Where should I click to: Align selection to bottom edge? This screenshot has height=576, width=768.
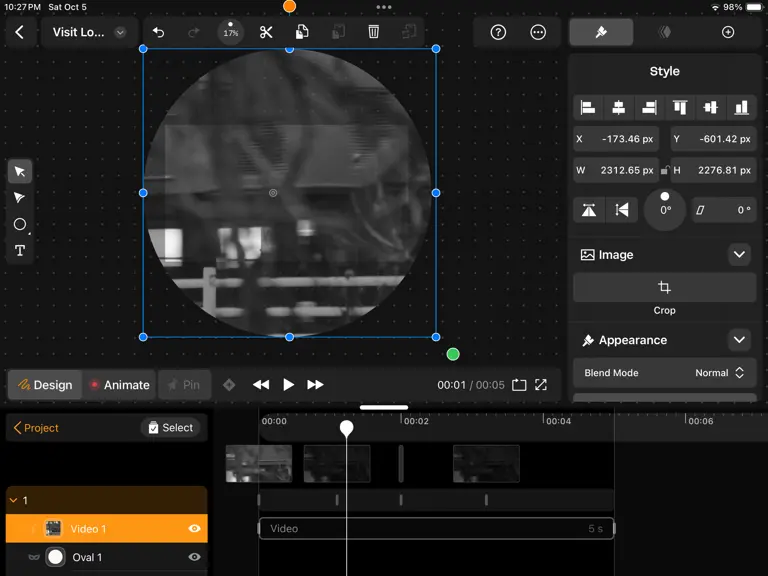click(x=742, y=107)
